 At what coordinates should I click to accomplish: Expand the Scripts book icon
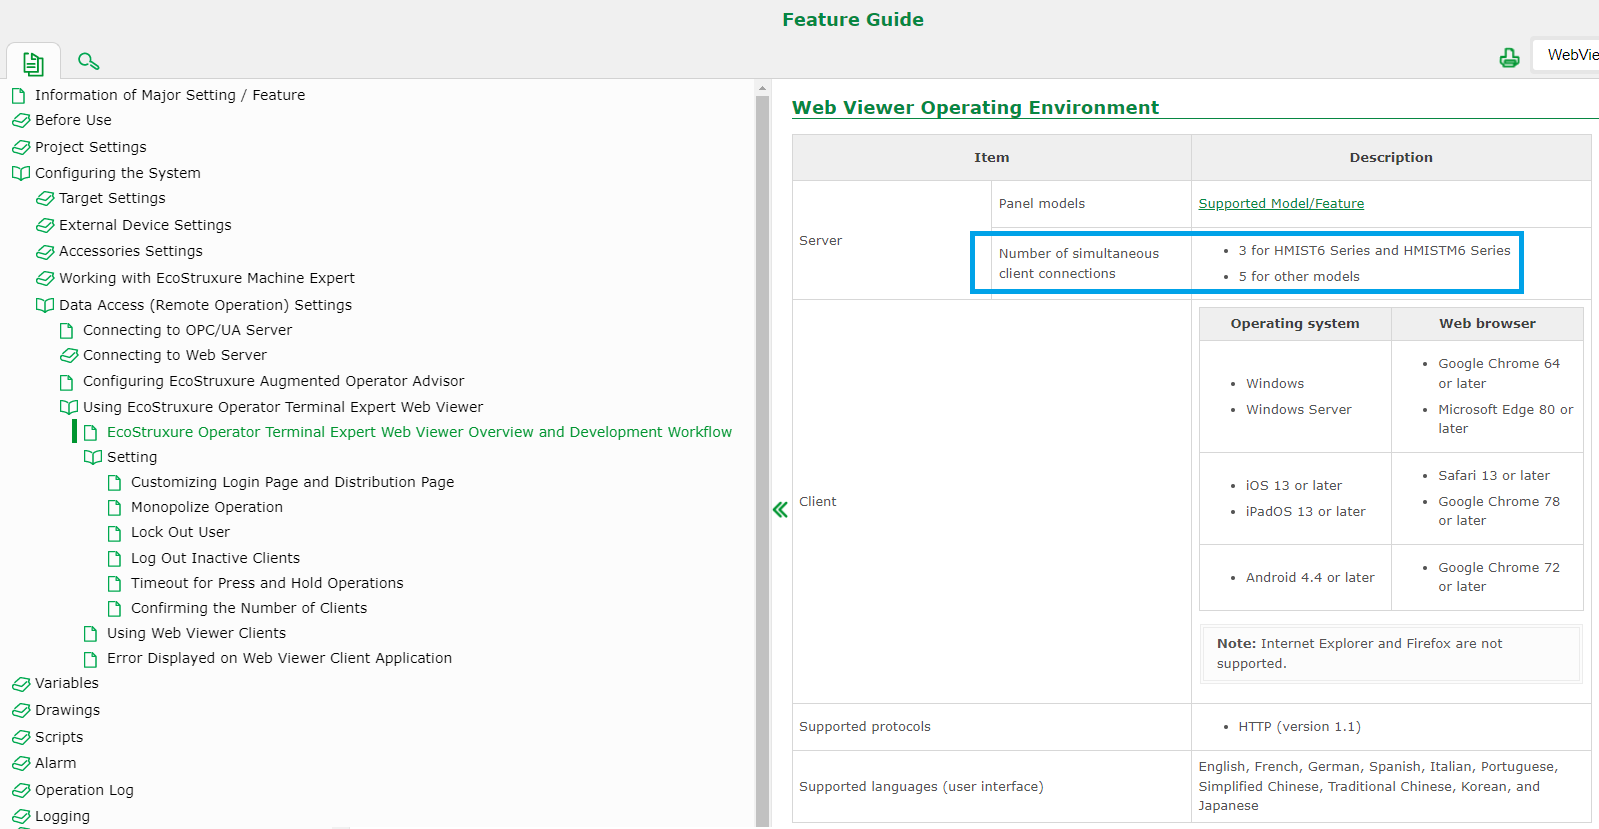[21, 737]
